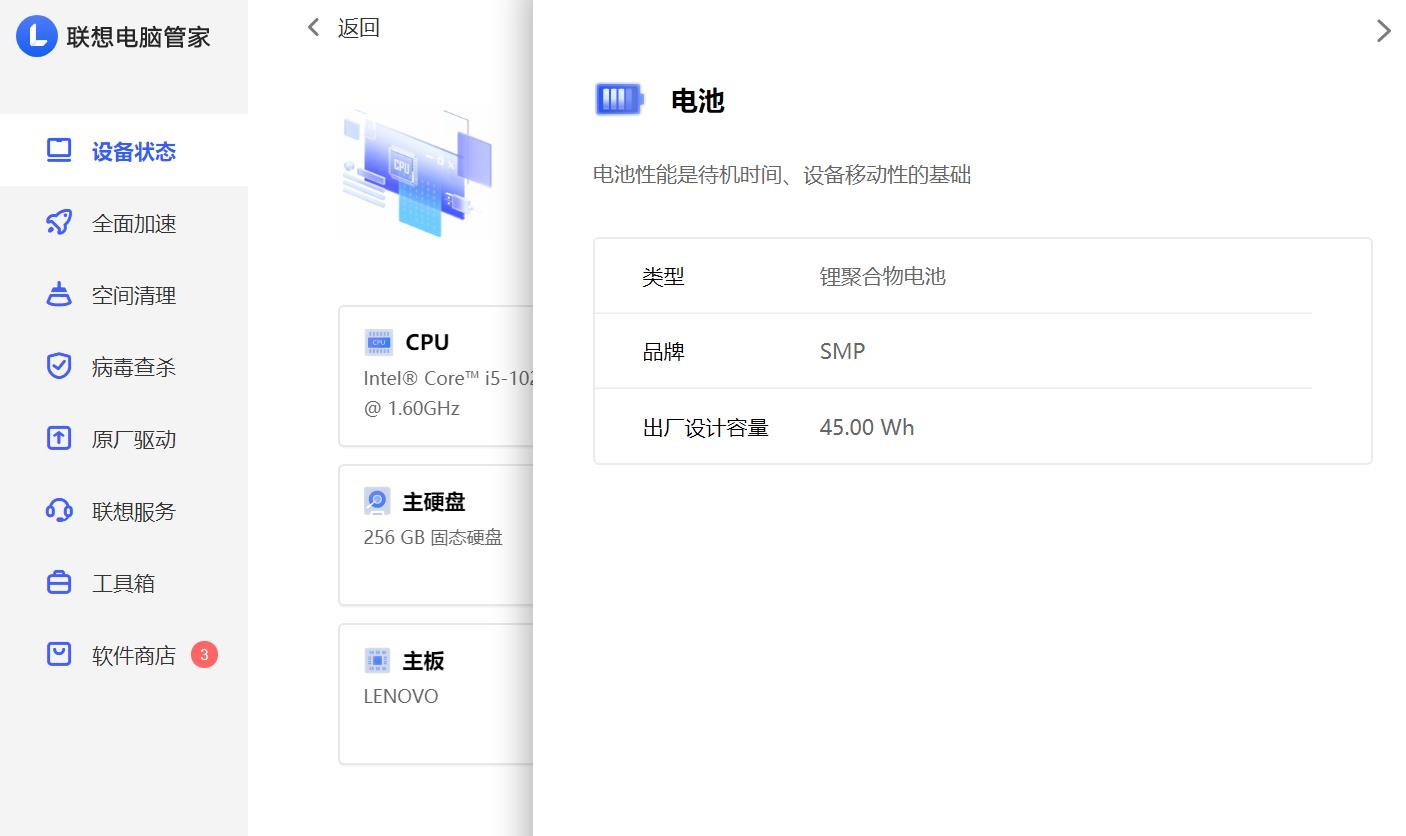The height and width of the screenshot is (836, 1406).
Task: Click the 锂聚合物电池 value
Action: pos(883,277)
